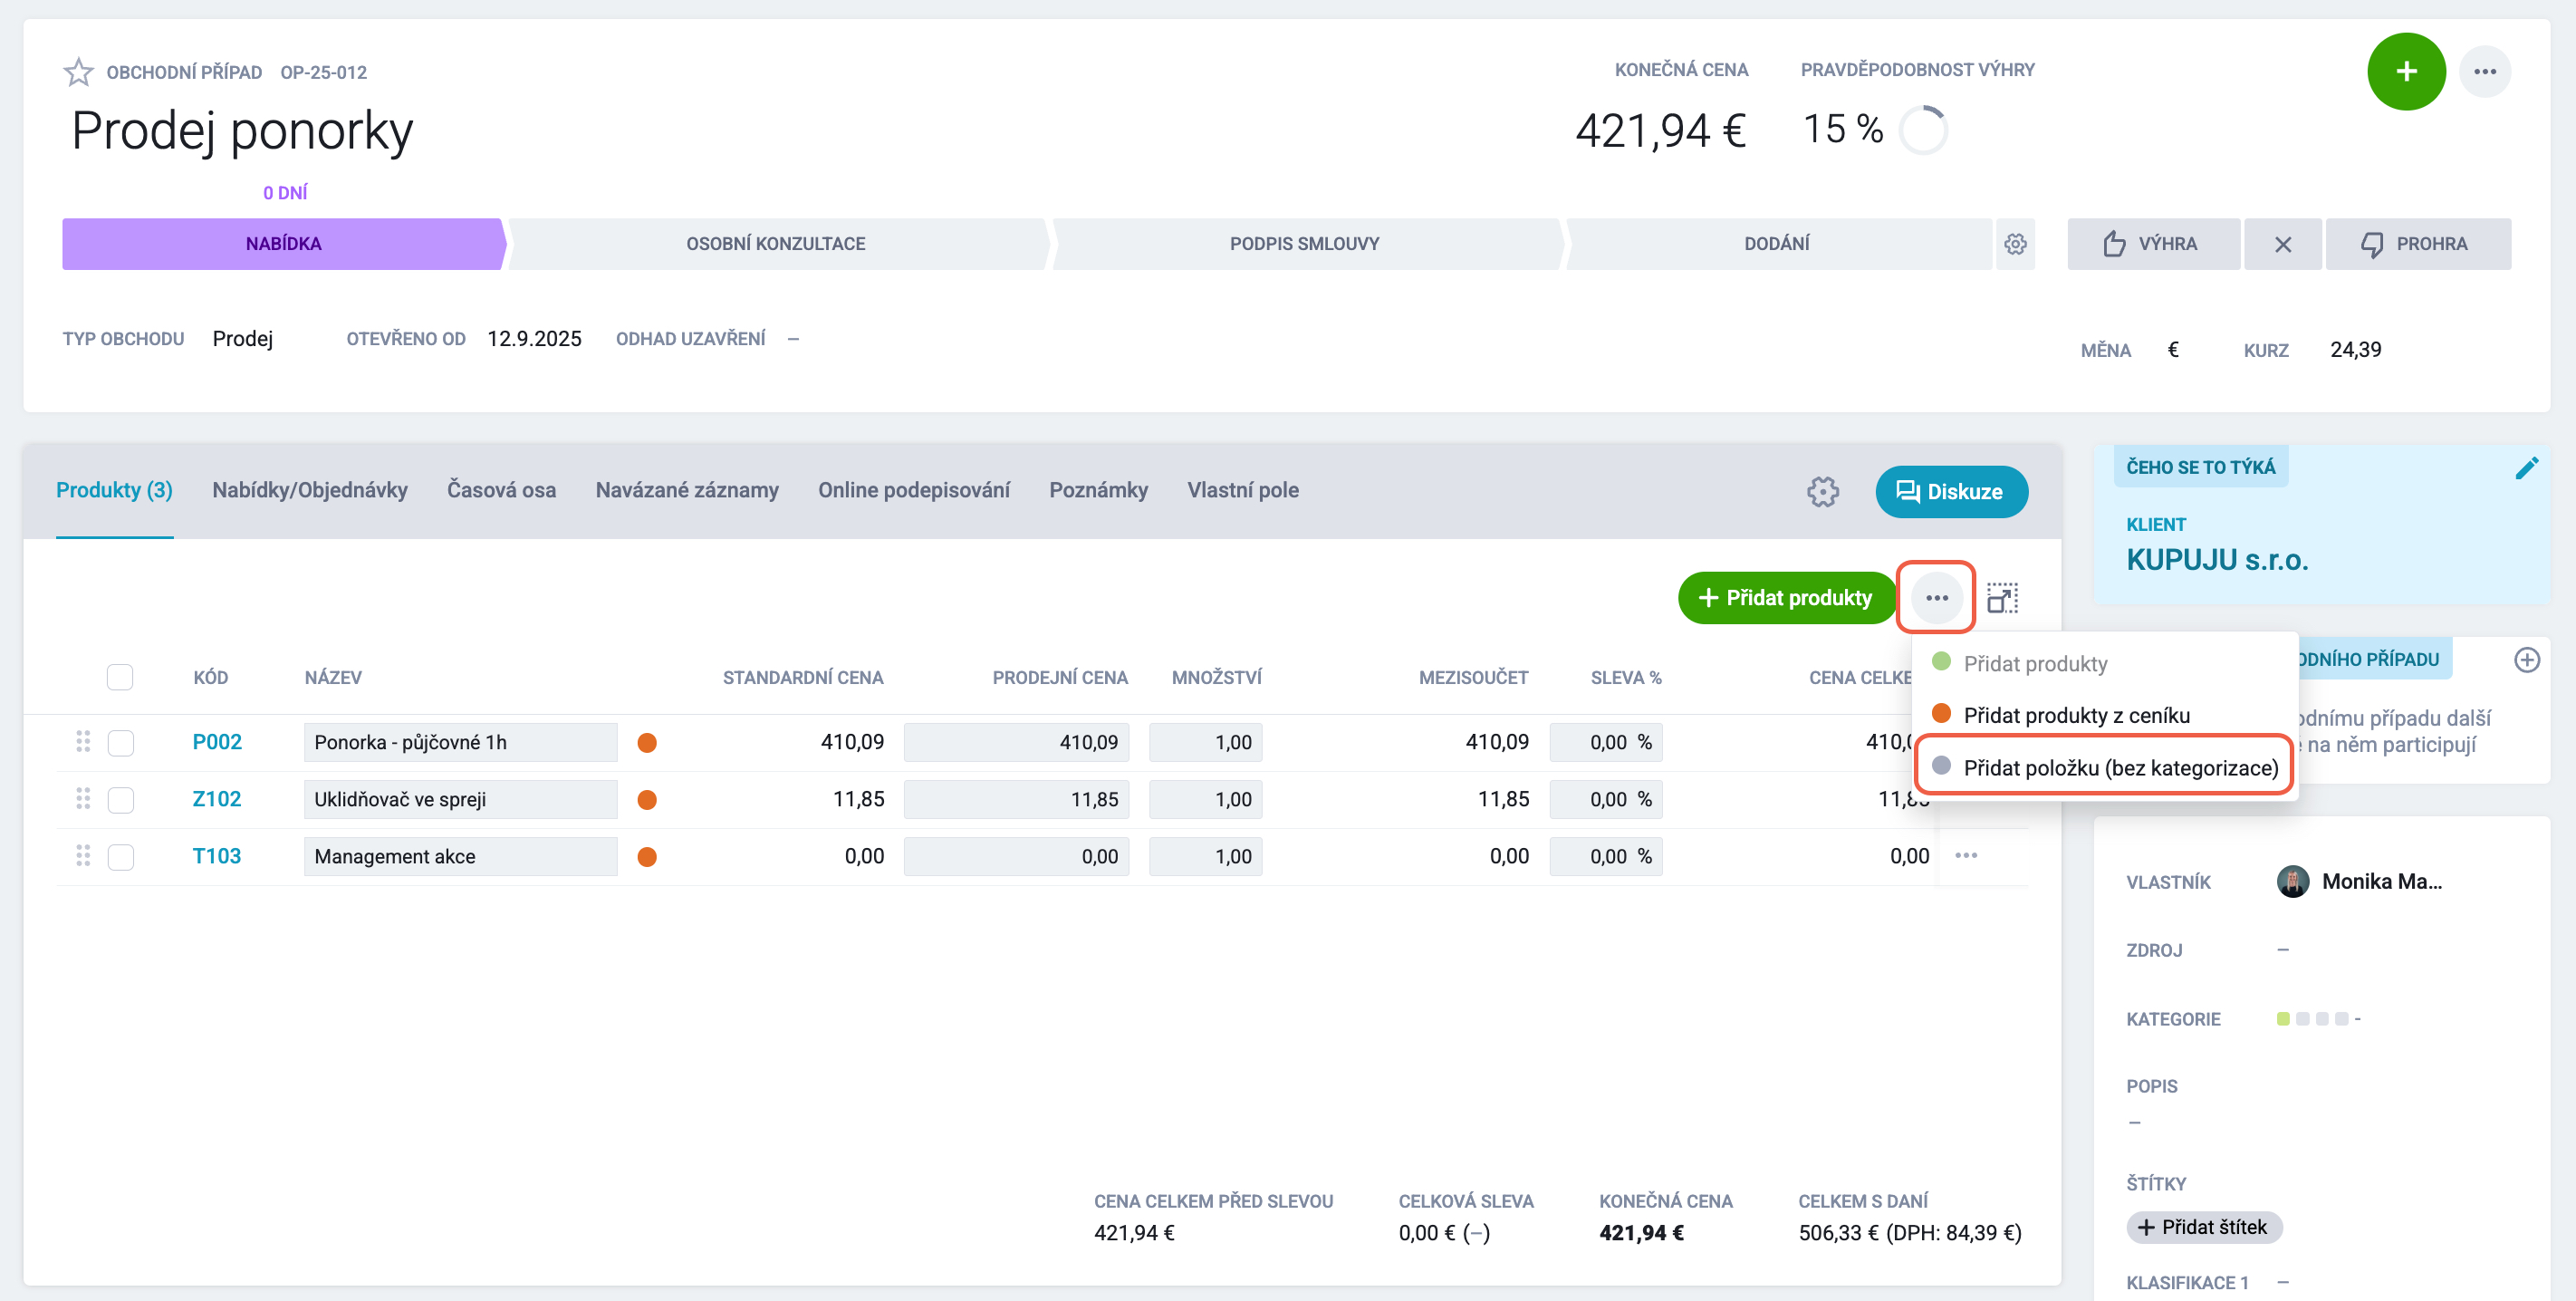Add participant with circled plus icon
Image resolution: width=2576 pixels, height=1301 pixels.
pos(2526,659)
